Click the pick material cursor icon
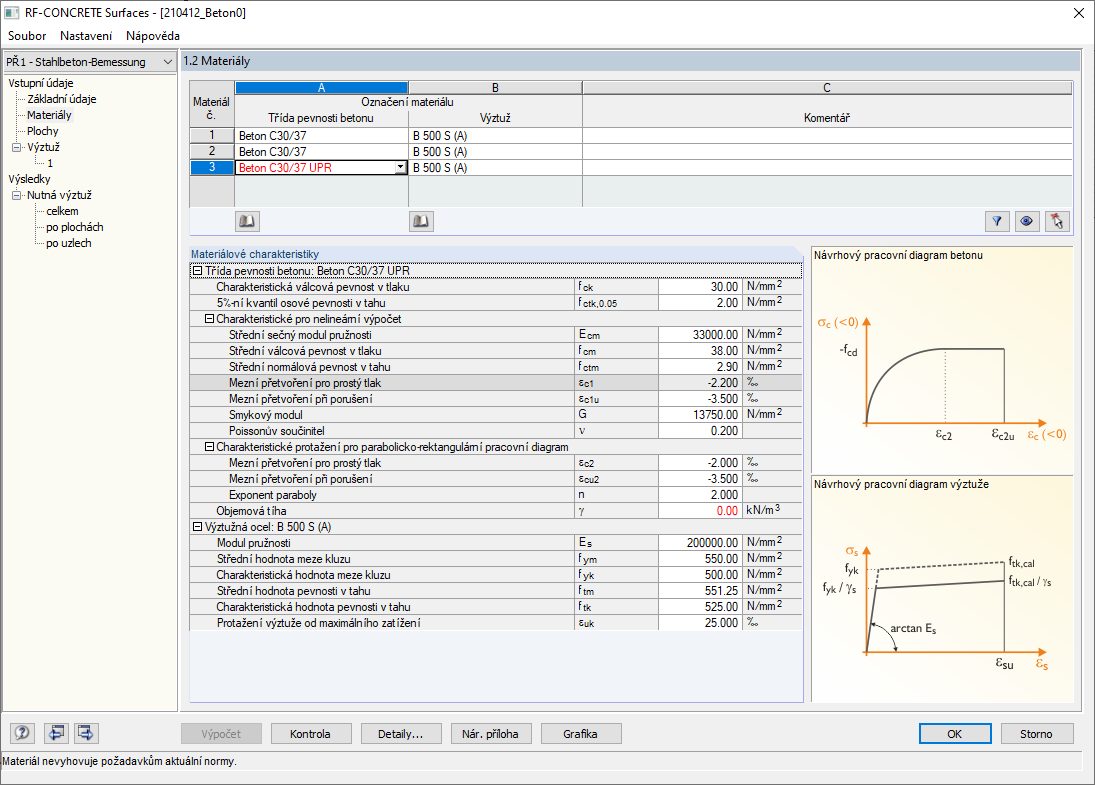 [1057, 221]
